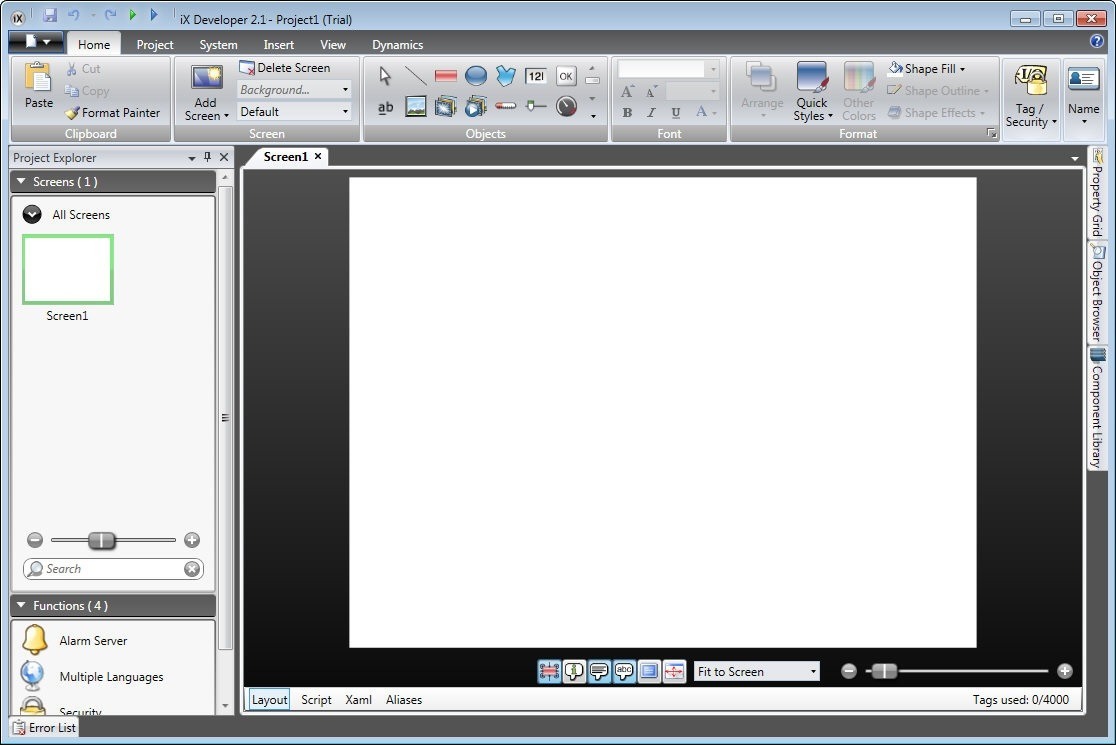
Task: Pin the Project Explorer panel
Action: (x=207, y=157)
